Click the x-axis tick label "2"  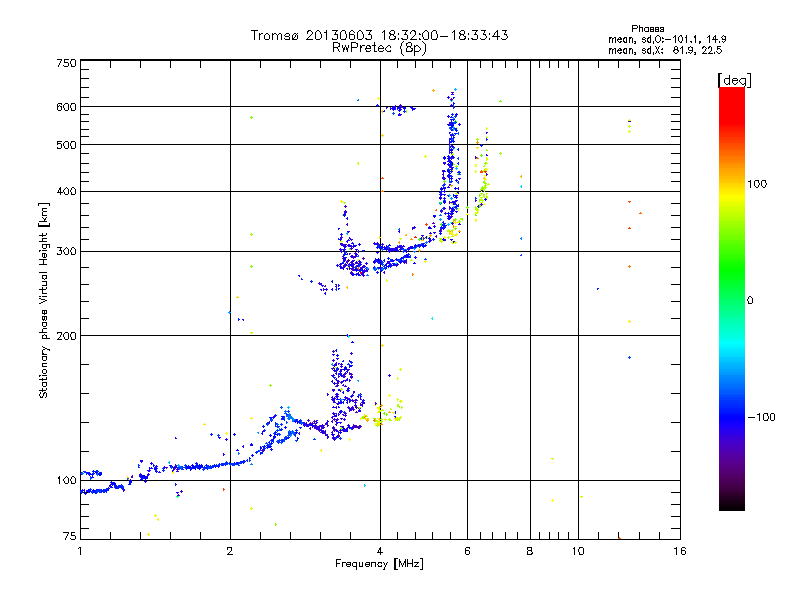pos(230,551)
